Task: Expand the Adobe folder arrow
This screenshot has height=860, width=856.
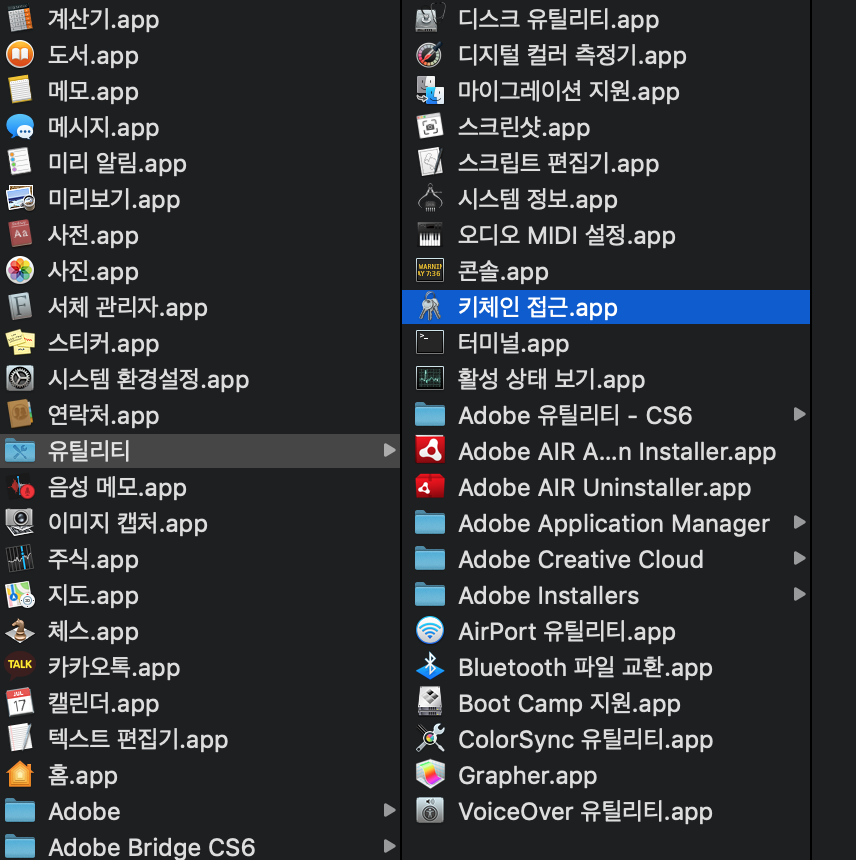Action: click(x=389, y=811)
